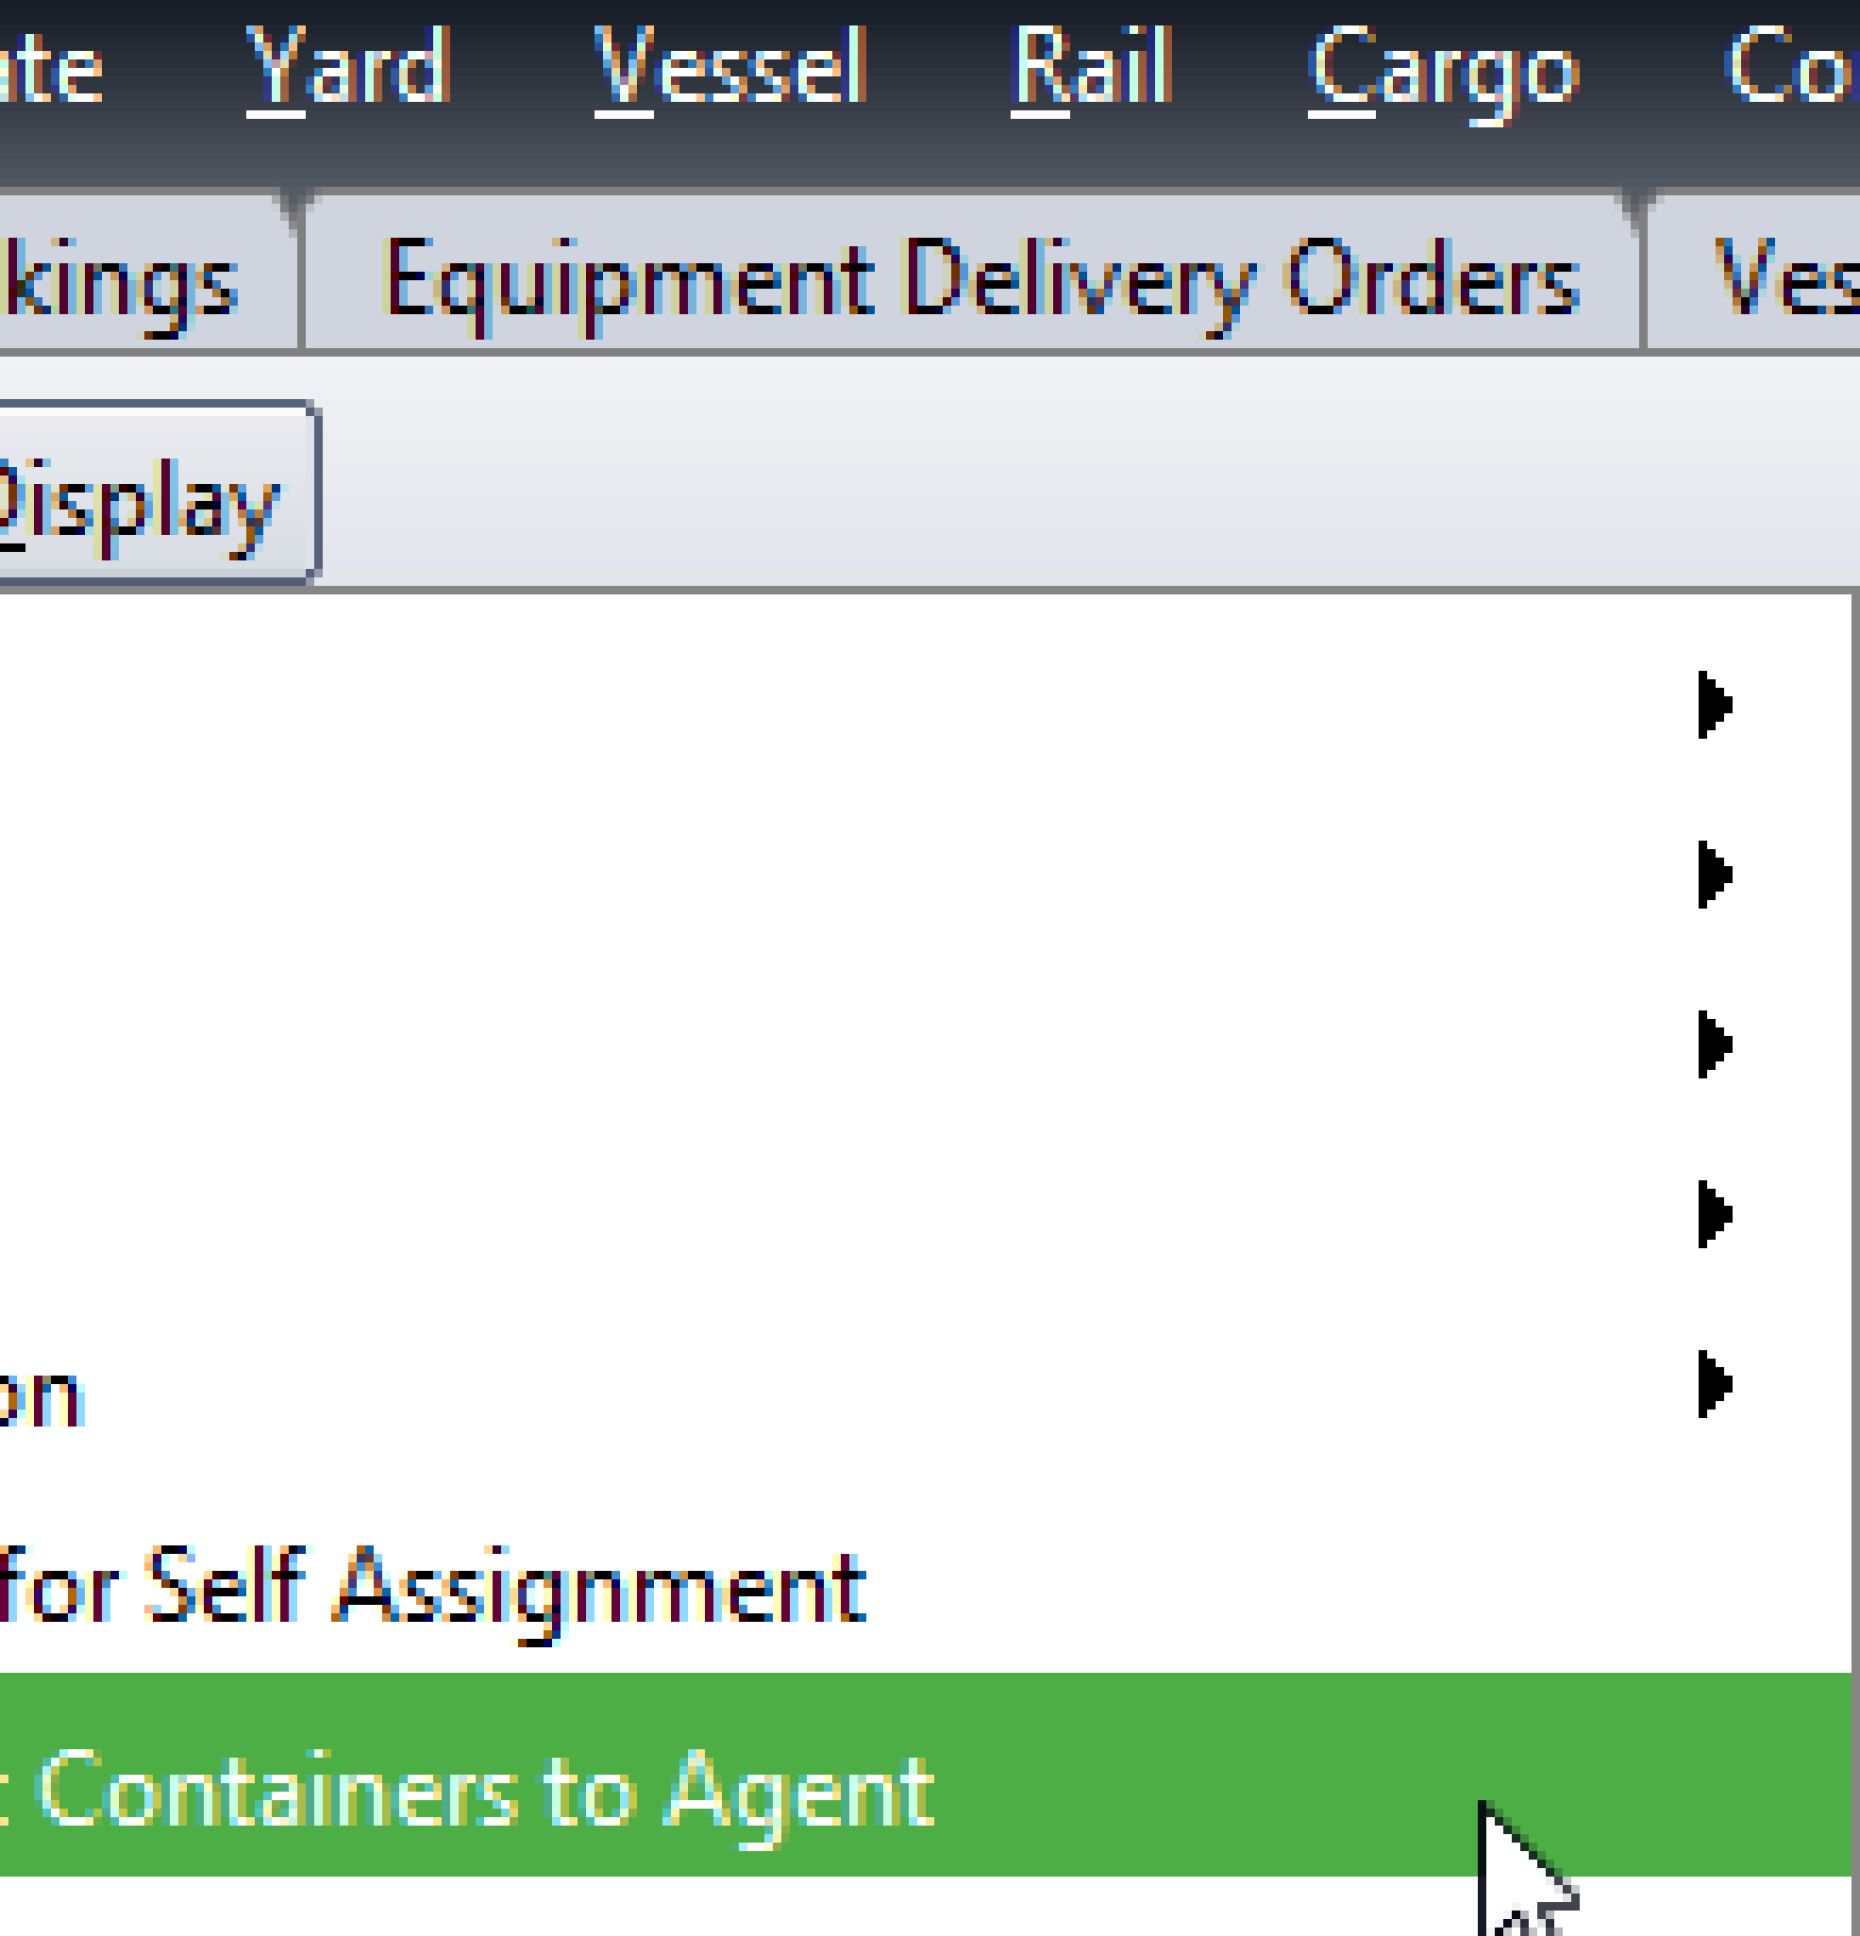Switch to the Equipment Delivery Orders tab
The height and width of the screenshot is (1936, 1860).
pyautogui.click(x=980, y=280)
